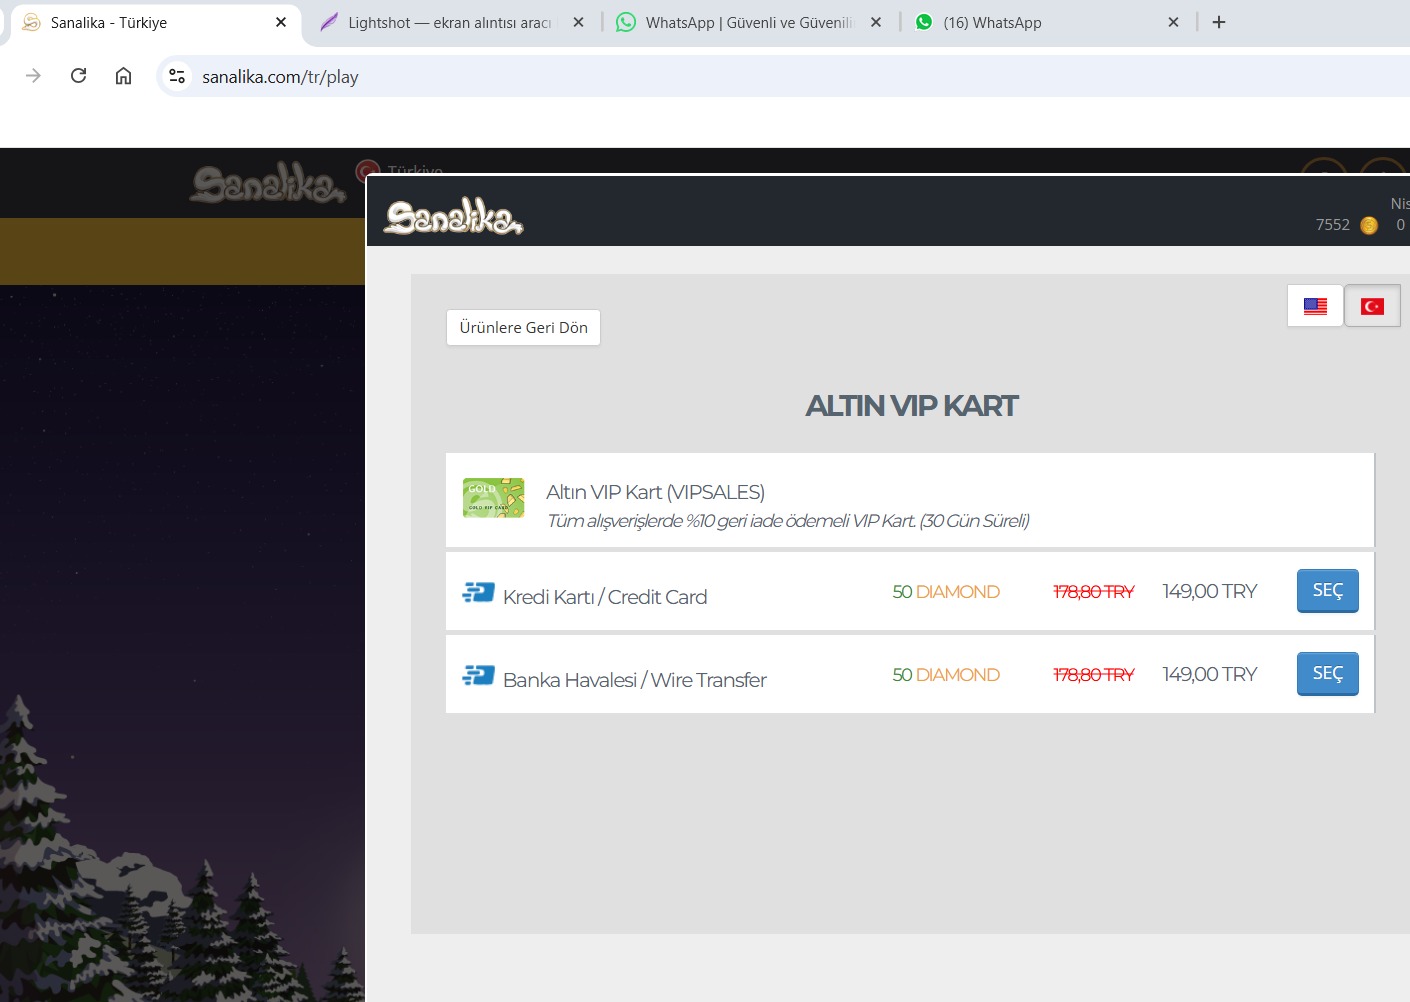Click 149,00 TRY price in Banka Havalesi row

[x=1209, y=674]
